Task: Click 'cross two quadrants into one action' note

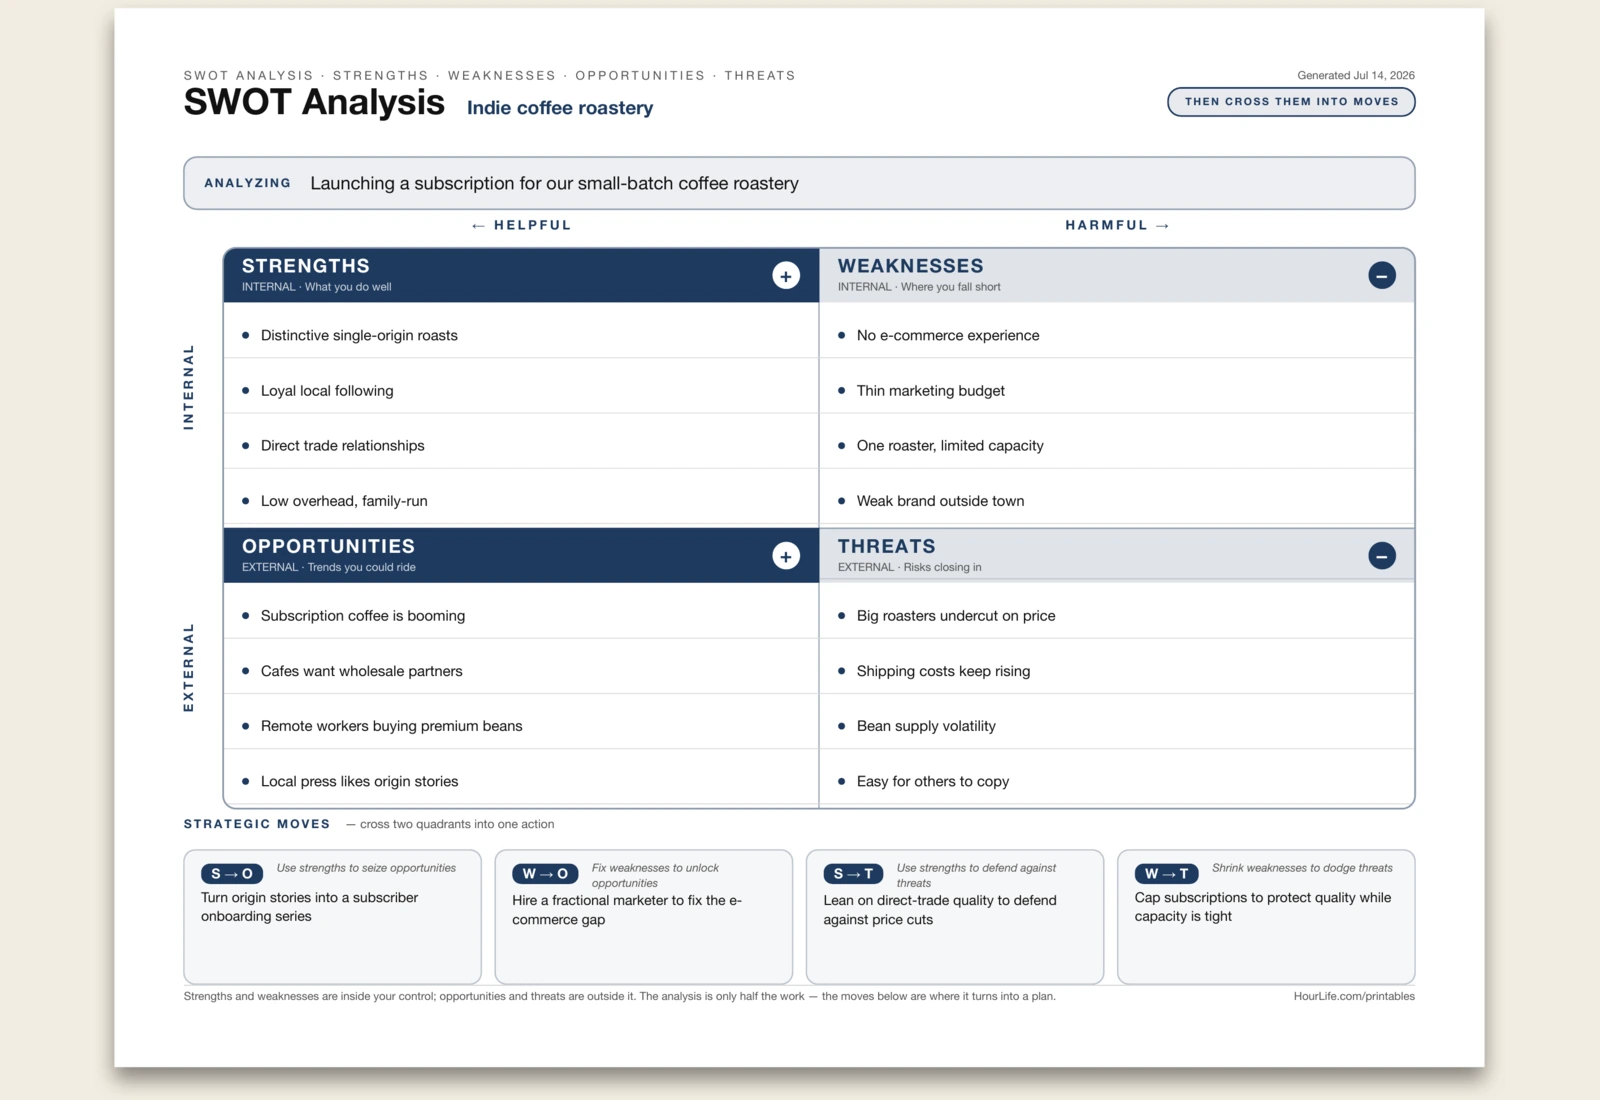Action: pyautogui.click(x=450, y=824)
